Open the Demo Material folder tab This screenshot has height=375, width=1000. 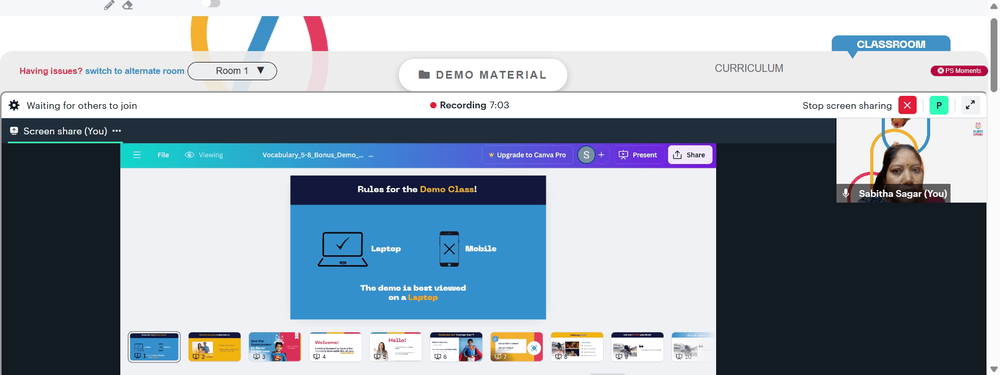click(483, 75)
